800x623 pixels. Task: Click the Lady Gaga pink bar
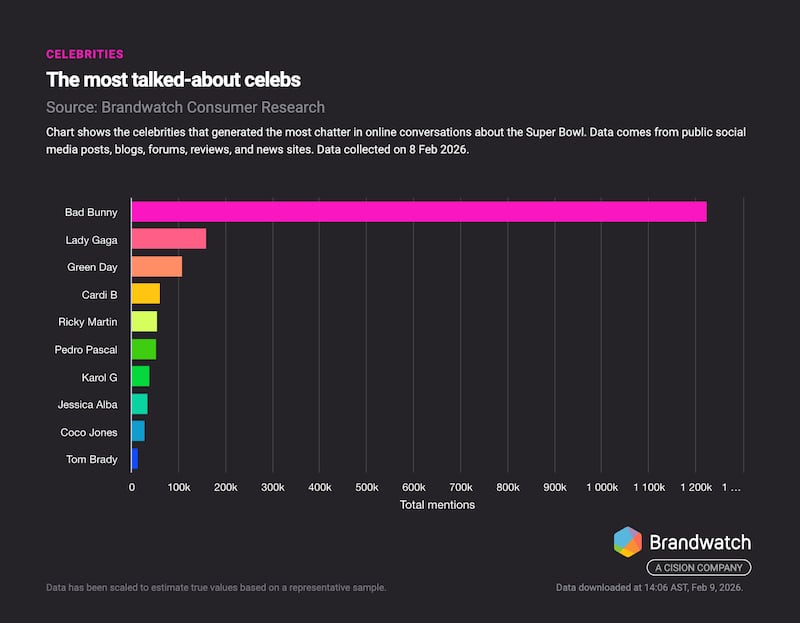(168, 239)
